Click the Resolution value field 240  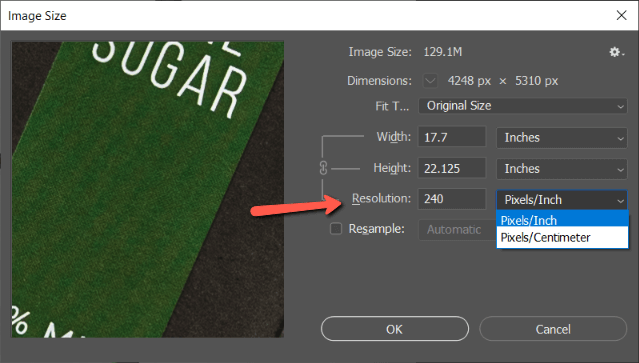452,199
